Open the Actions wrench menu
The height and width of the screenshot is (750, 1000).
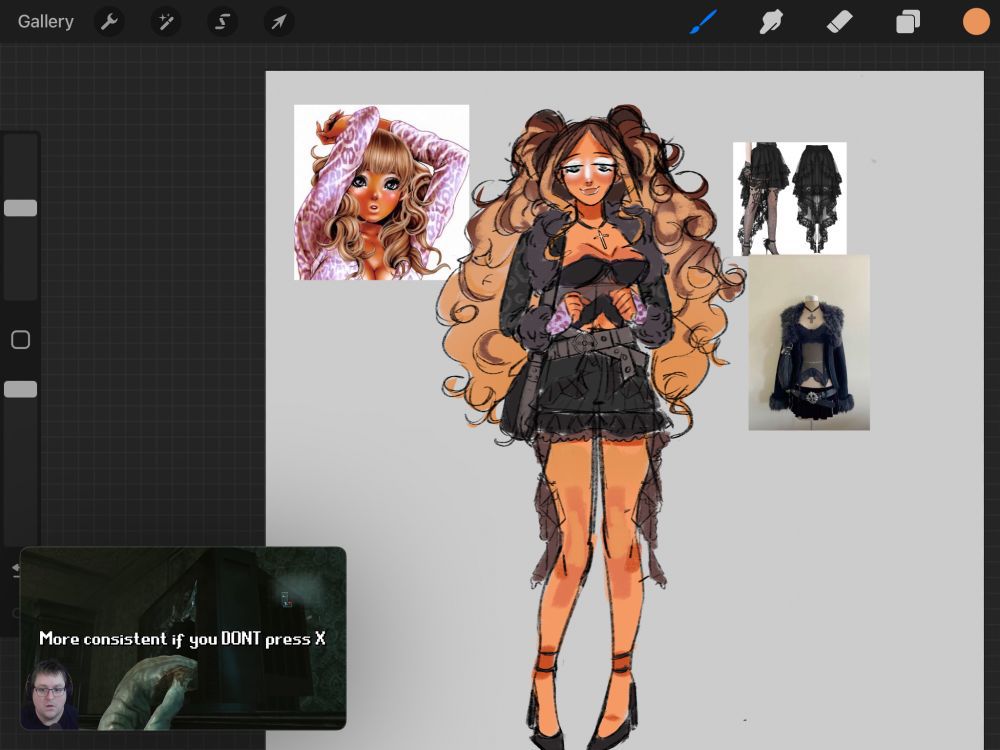pyautogui.click(x=109, y=22)
